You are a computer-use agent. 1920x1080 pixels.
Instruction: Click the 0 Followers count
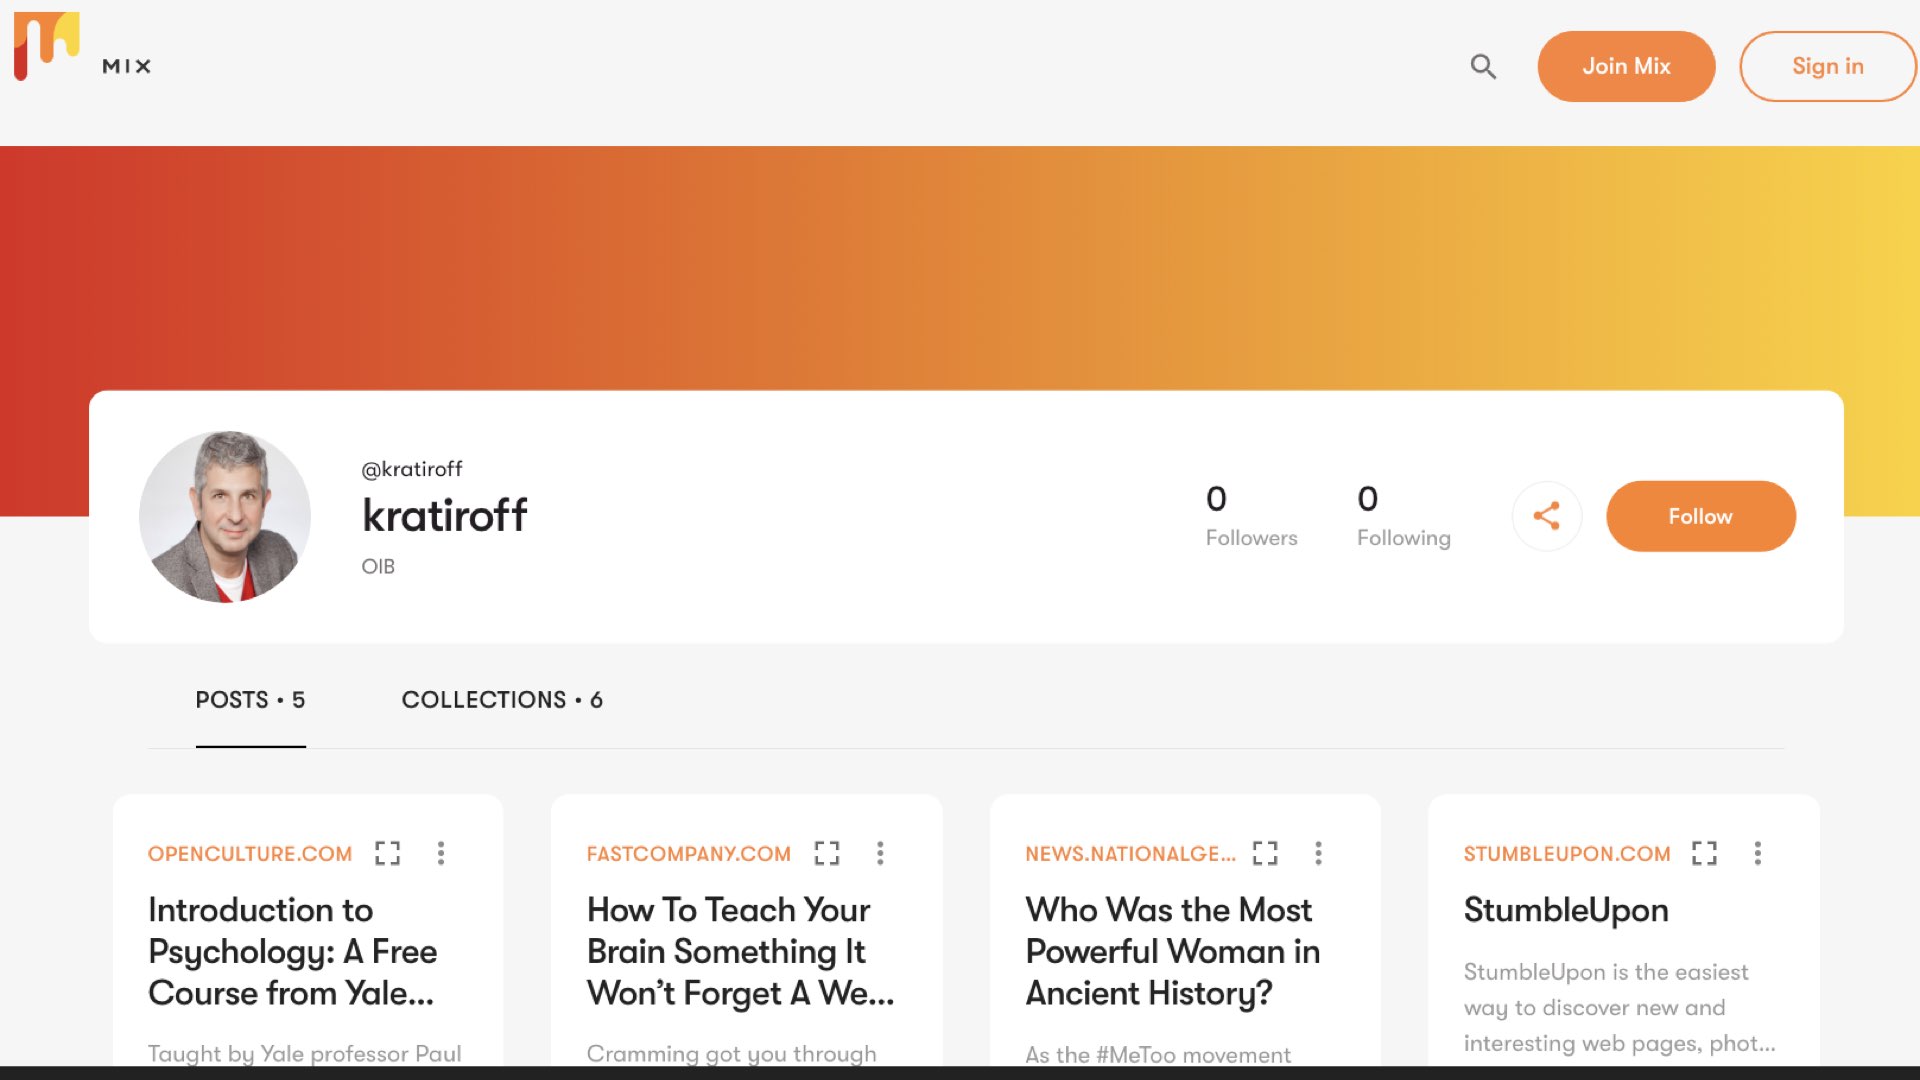(1251, 516)
